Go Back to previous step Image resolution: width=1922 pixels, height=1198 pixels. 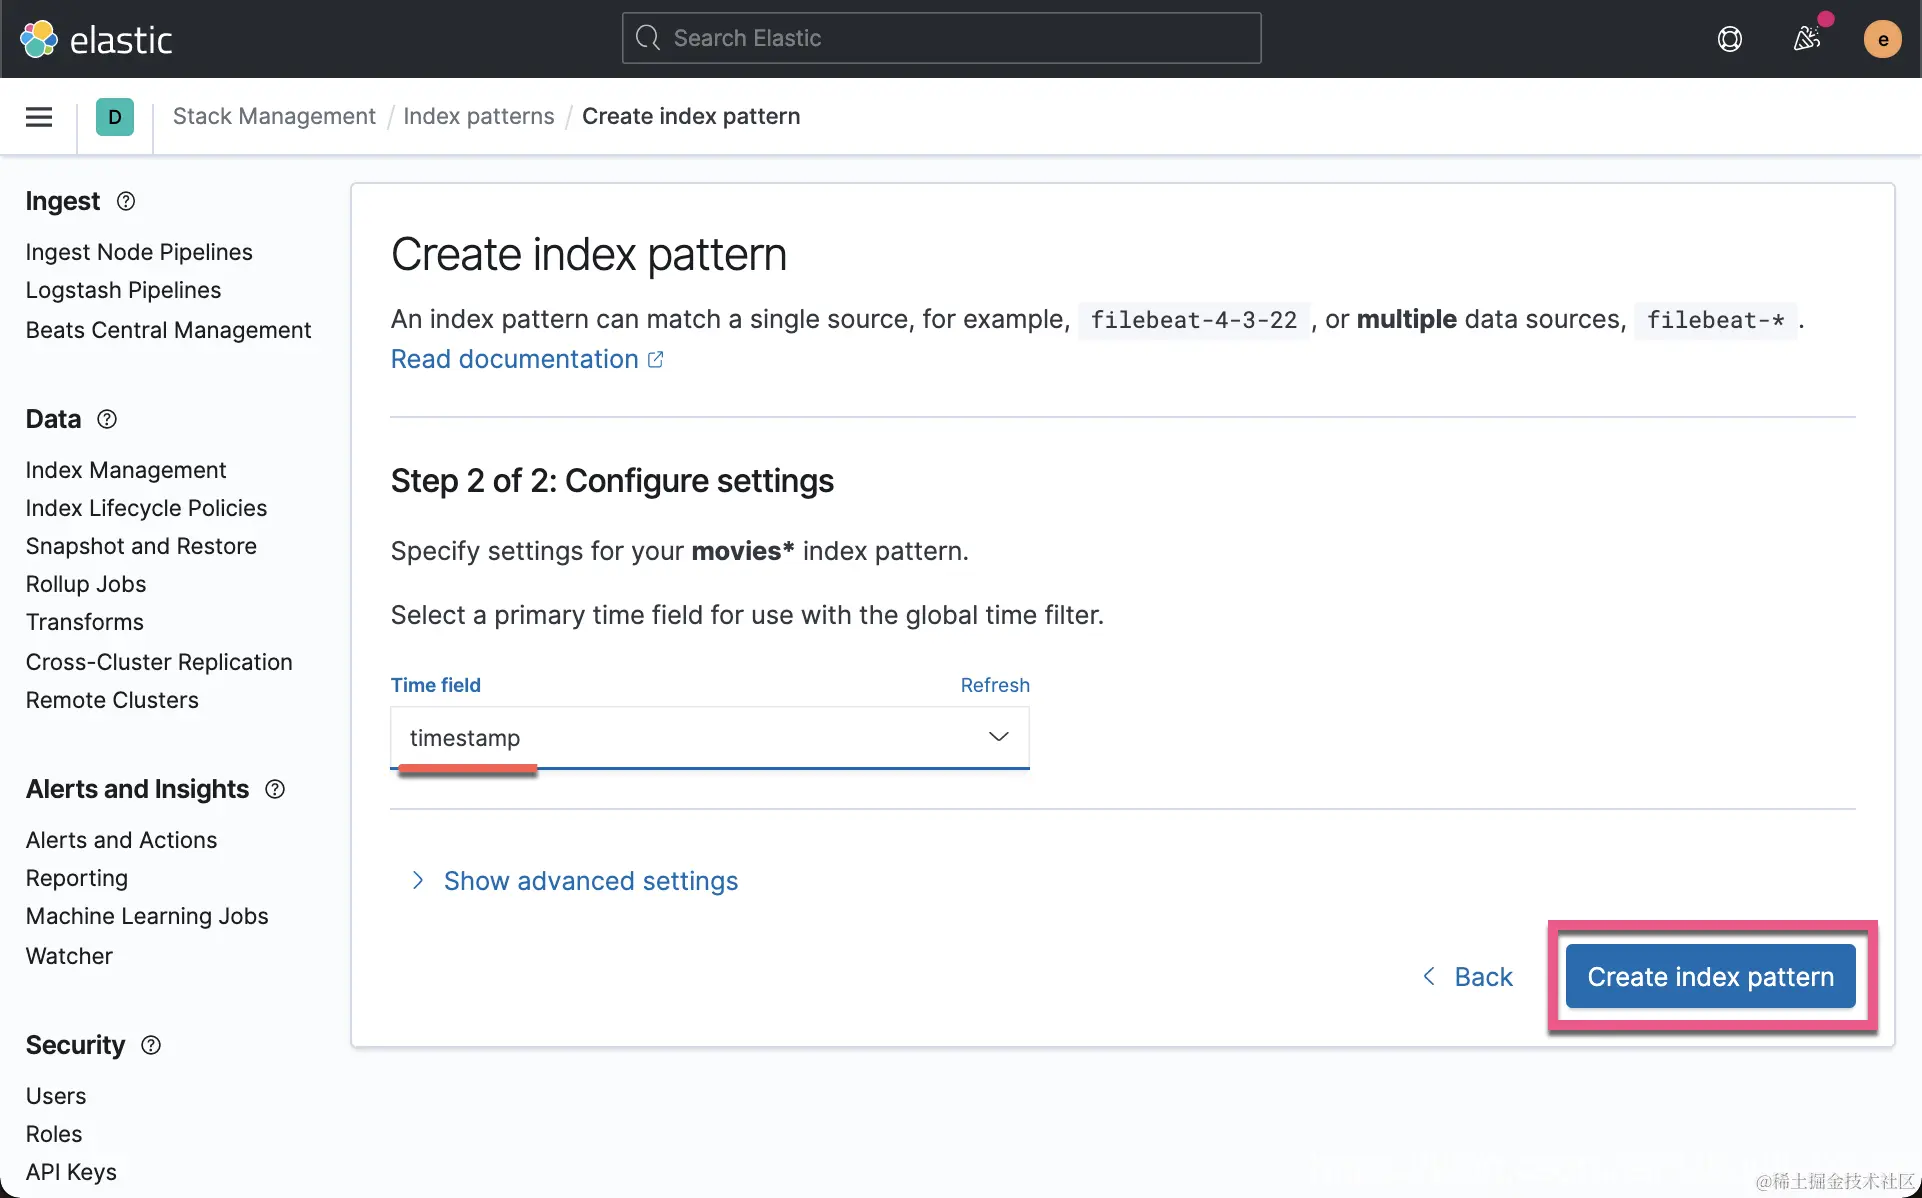pyautogui.click(x=1468, y=977)
